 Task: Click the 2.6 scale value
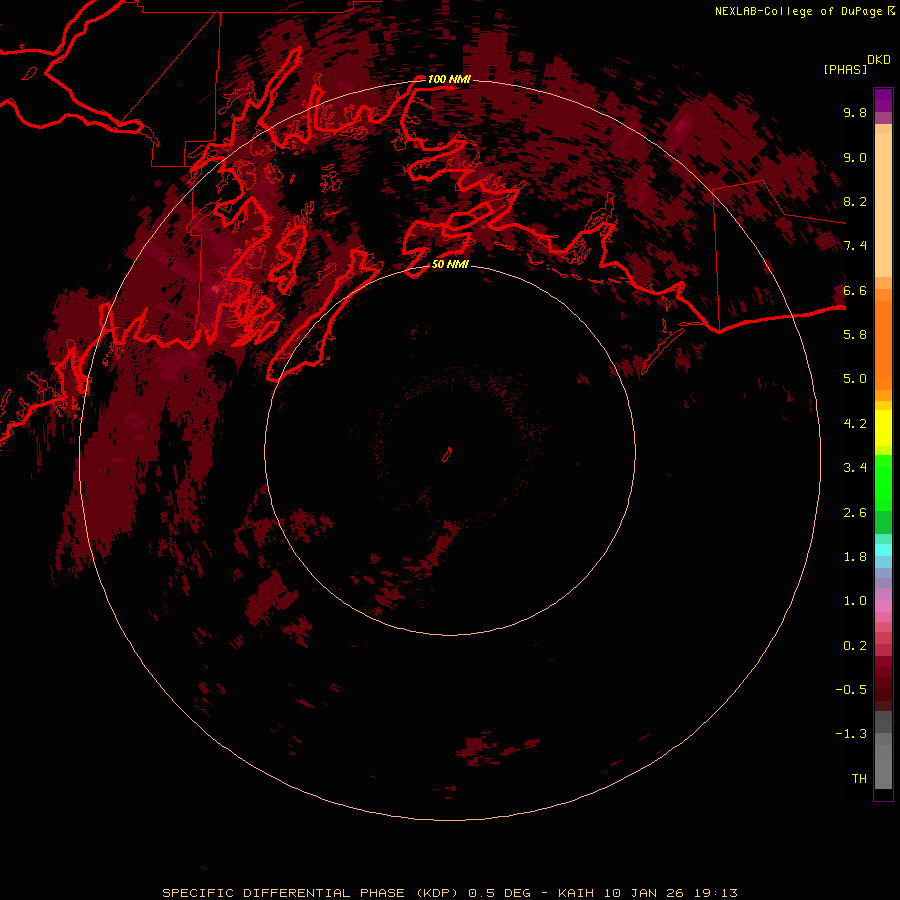pyautogui.click(x=855, y=512)
